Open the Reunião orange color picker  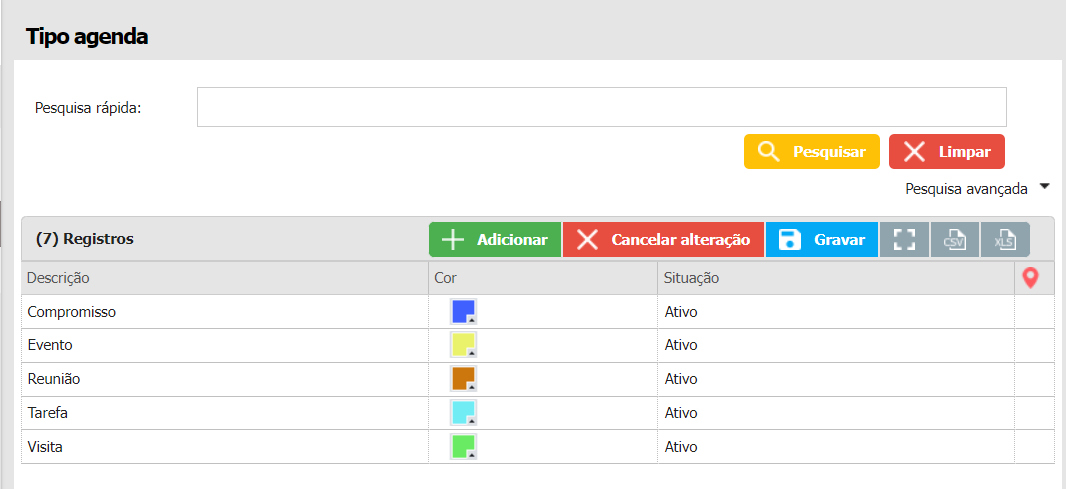tap(463, 379)
